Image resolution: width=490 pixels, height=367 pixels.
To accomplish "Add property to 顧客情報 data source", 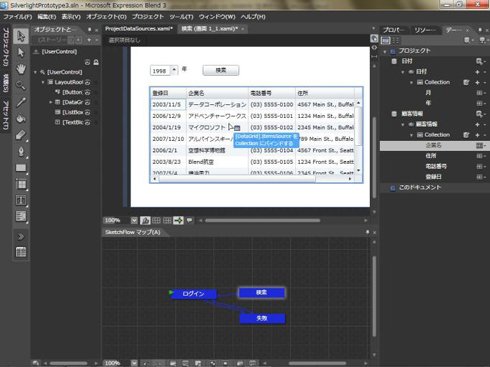I will coord(477,124).
